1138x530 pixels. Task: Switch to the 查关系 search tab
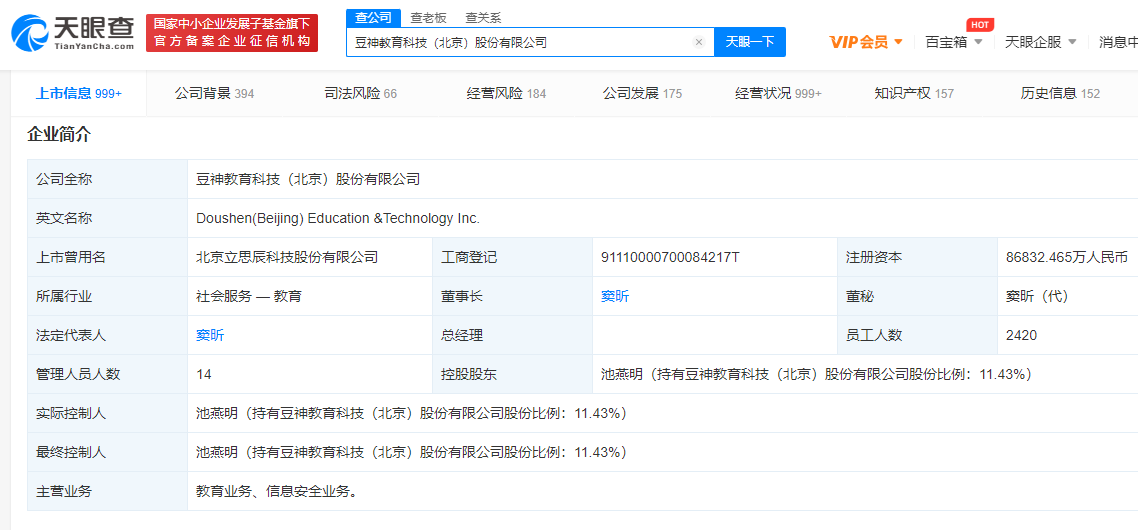pos(483,18)
